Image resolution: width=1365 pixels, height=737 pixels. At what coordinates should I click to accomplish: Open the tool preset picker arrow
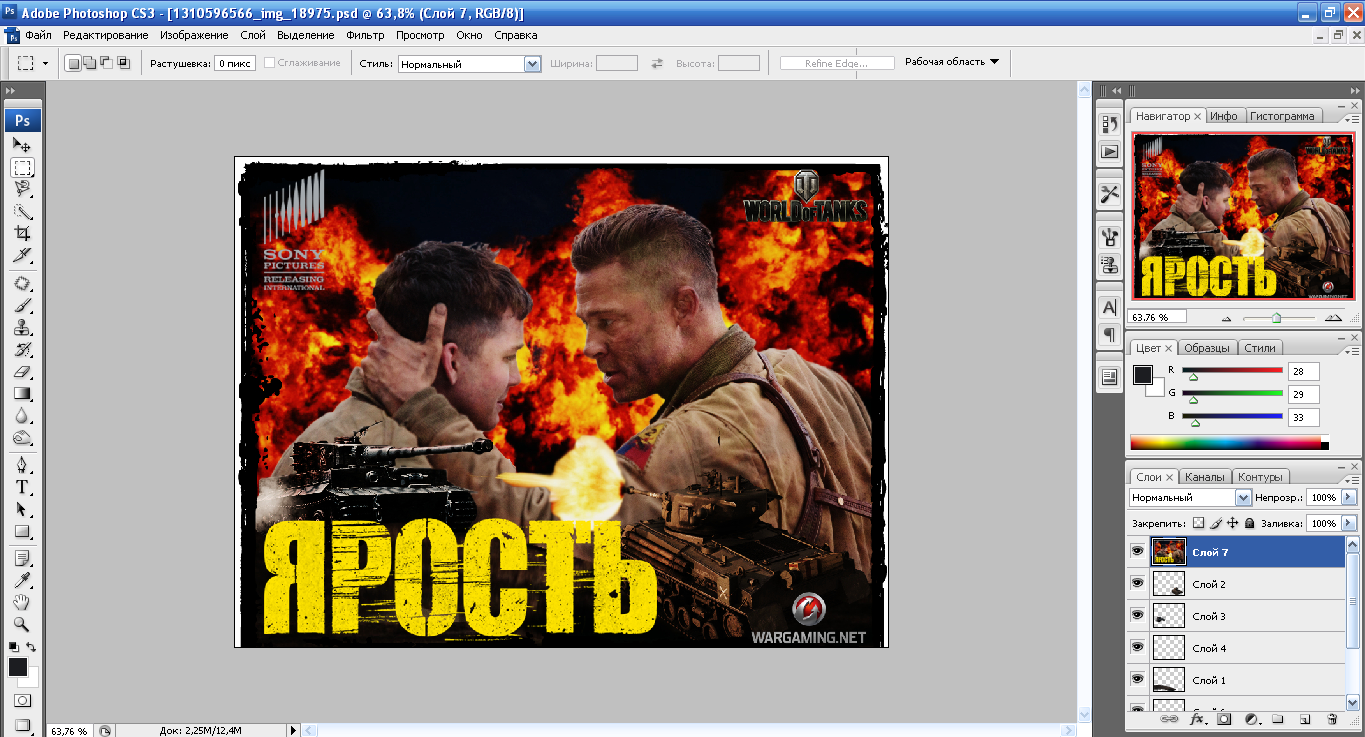45,63
